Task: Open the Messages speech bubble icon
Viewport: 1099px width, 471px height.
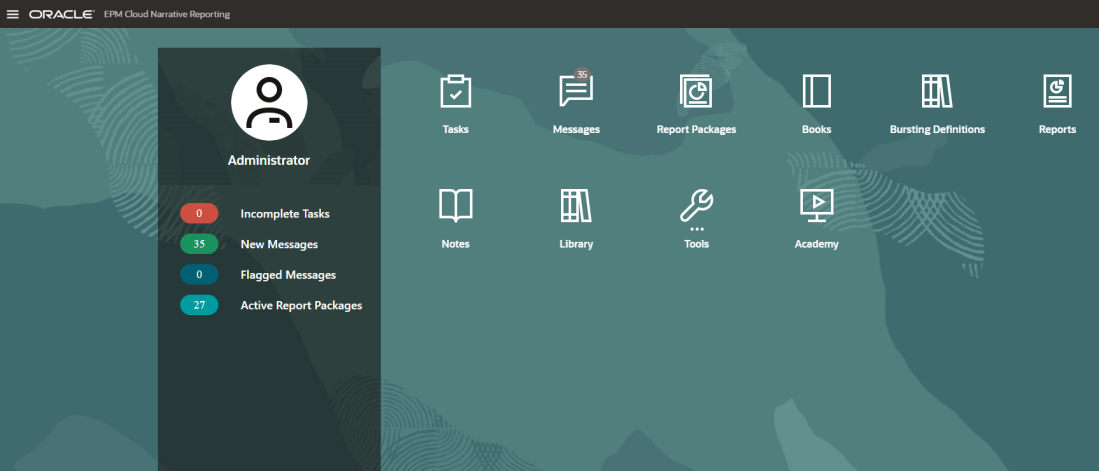Action: point(575,92)
